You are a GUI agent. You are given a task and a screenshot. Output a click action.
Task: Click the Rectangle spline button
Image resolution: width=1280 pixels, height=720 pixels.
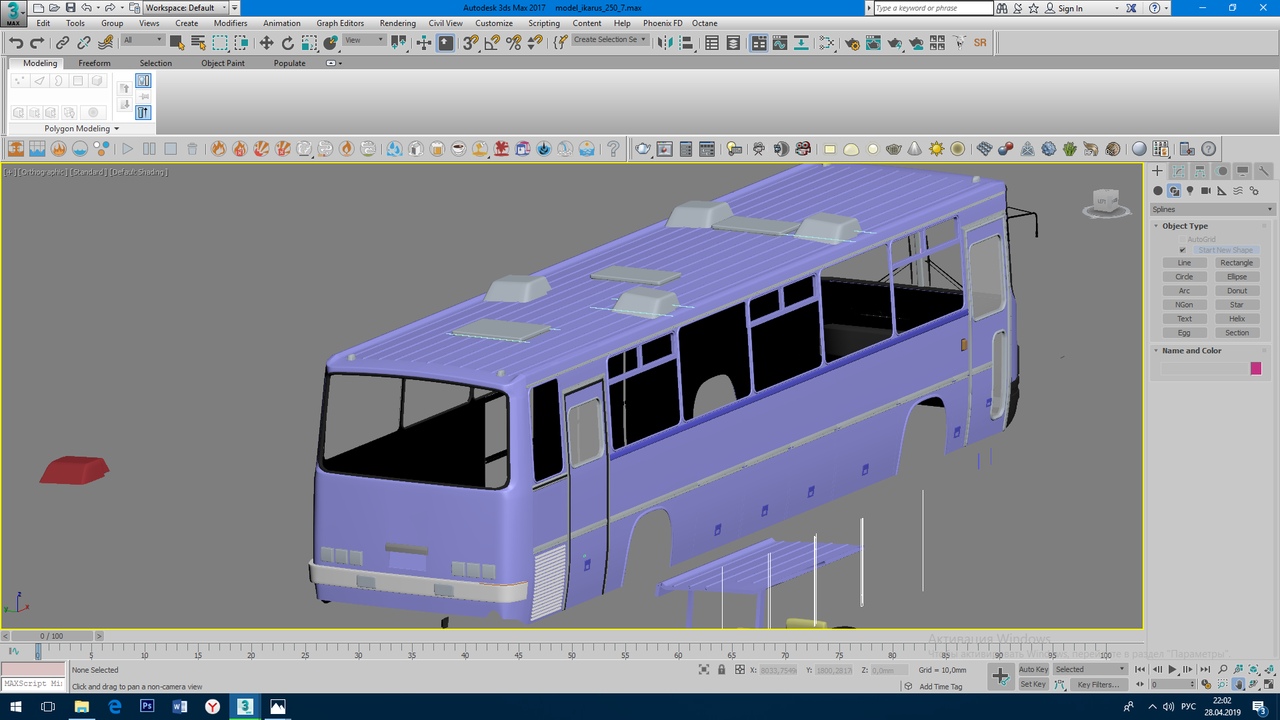click(1236, 263)
